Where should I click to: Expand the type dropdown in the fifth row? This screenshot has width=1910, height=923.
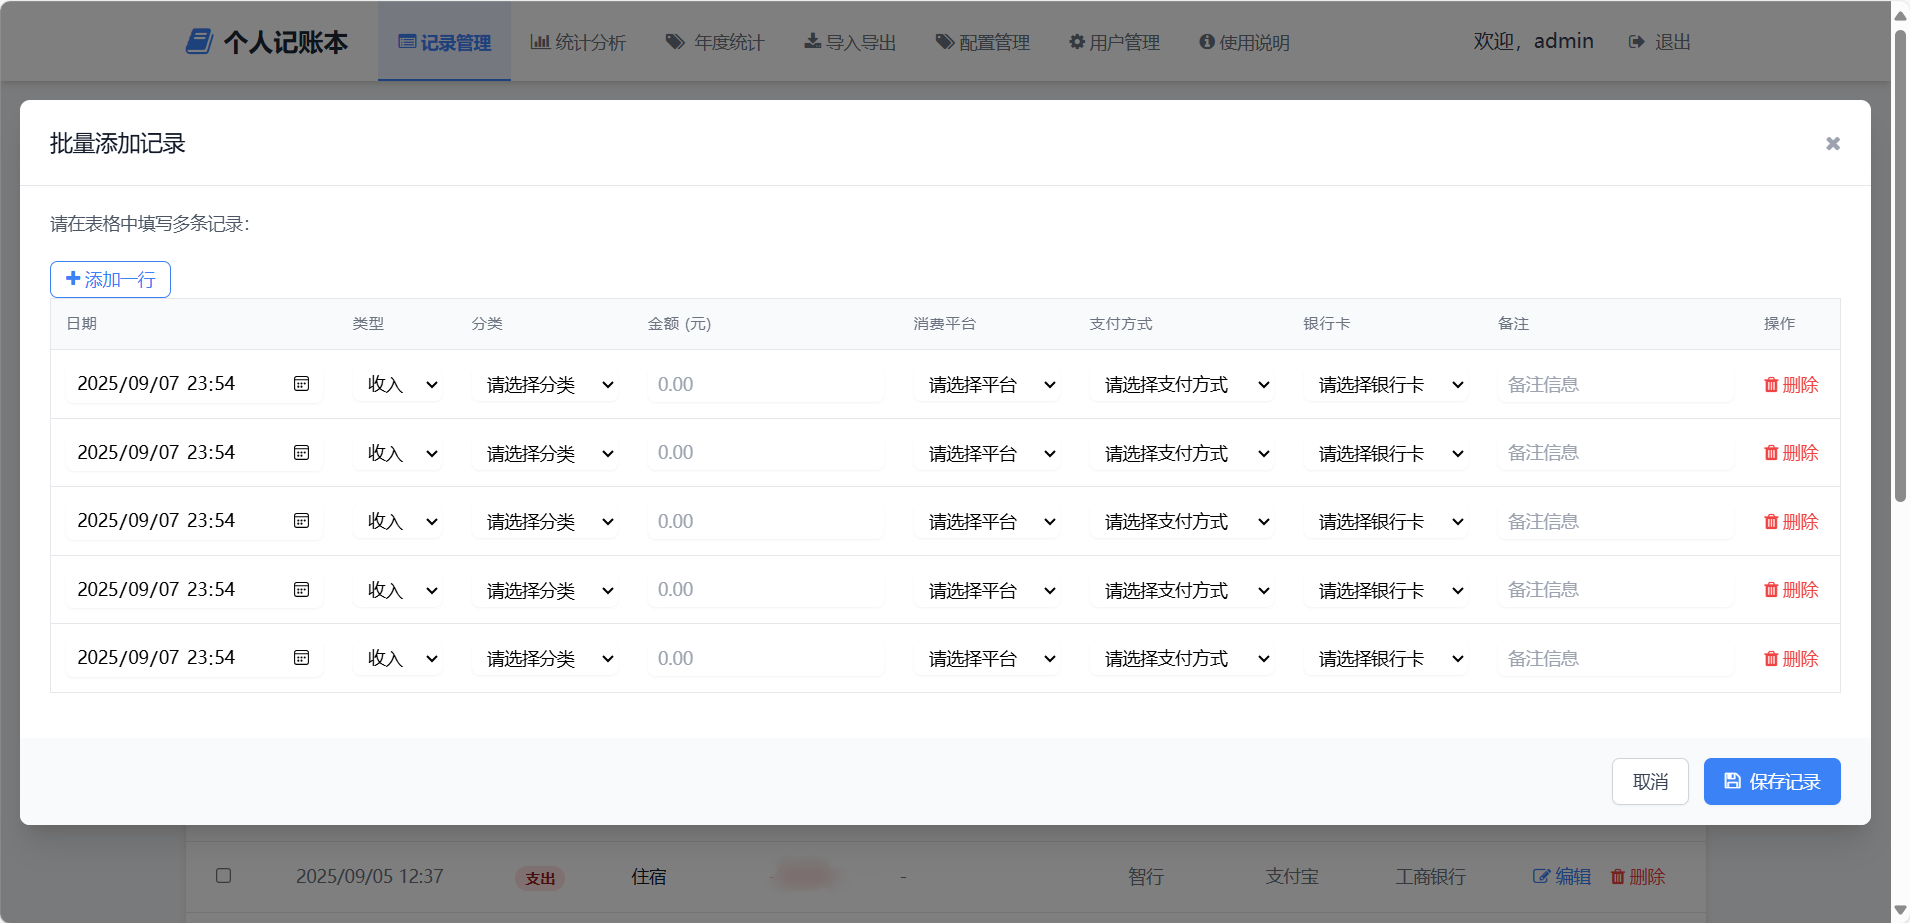398,659
